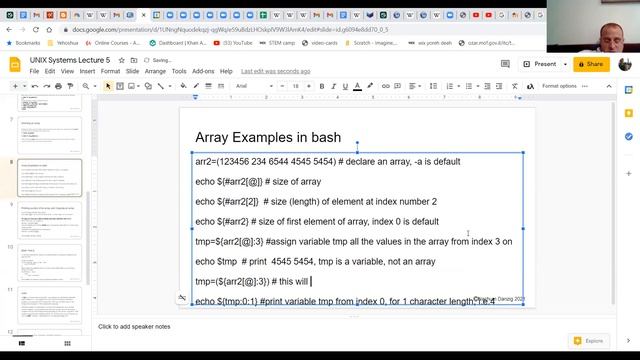Open the File menu
Screen dimensions: 640x360
point(34,71)
